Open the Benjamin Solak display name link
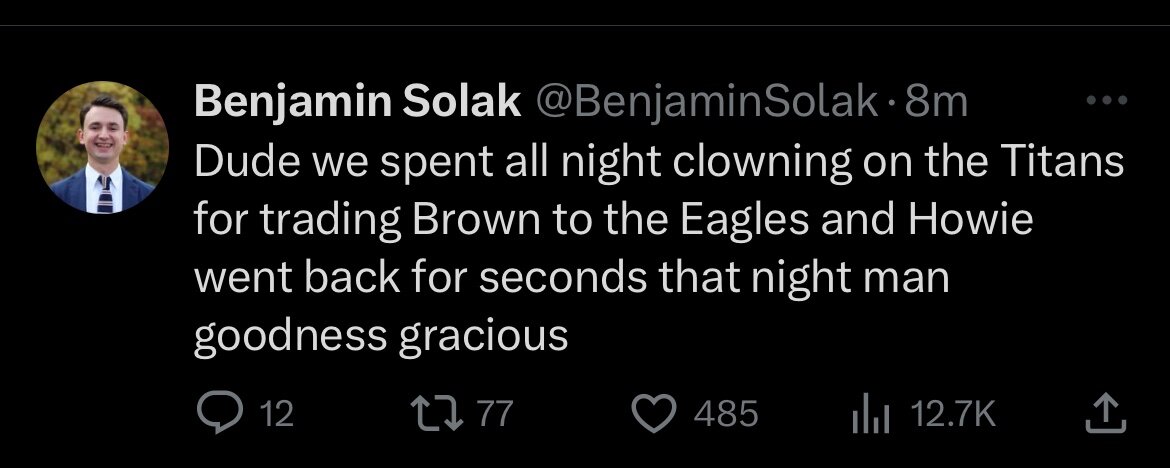The height and width of the screenshot is (468, 1170). point(357,102)
